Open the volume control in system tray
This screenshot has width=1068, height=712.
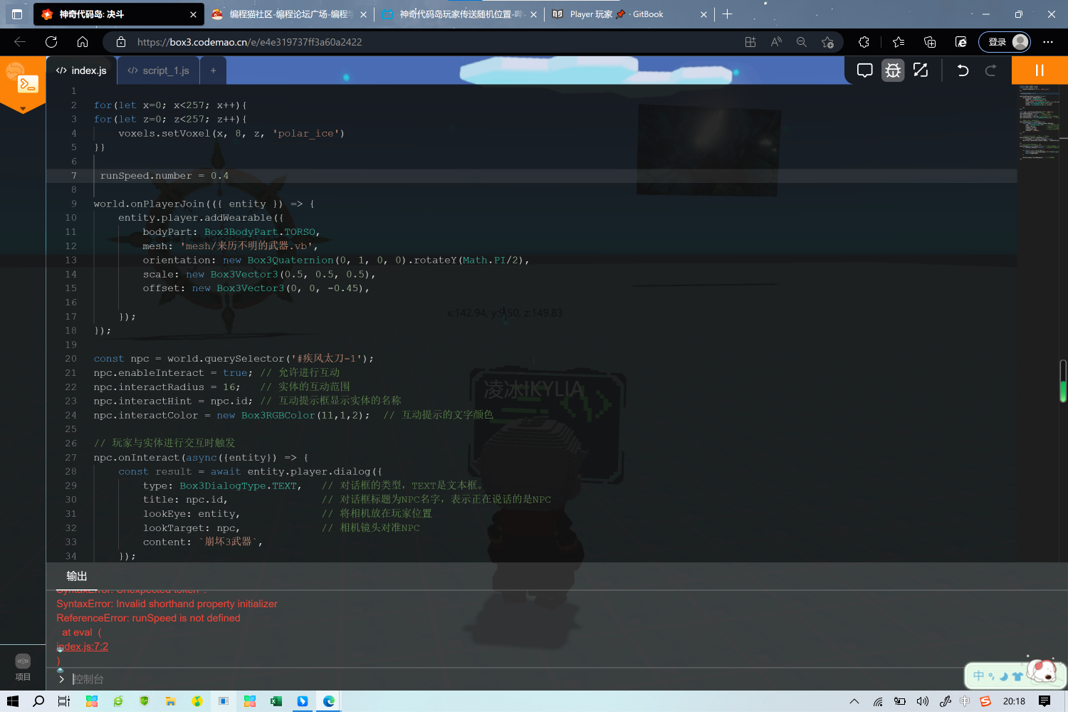click(922, 701)
